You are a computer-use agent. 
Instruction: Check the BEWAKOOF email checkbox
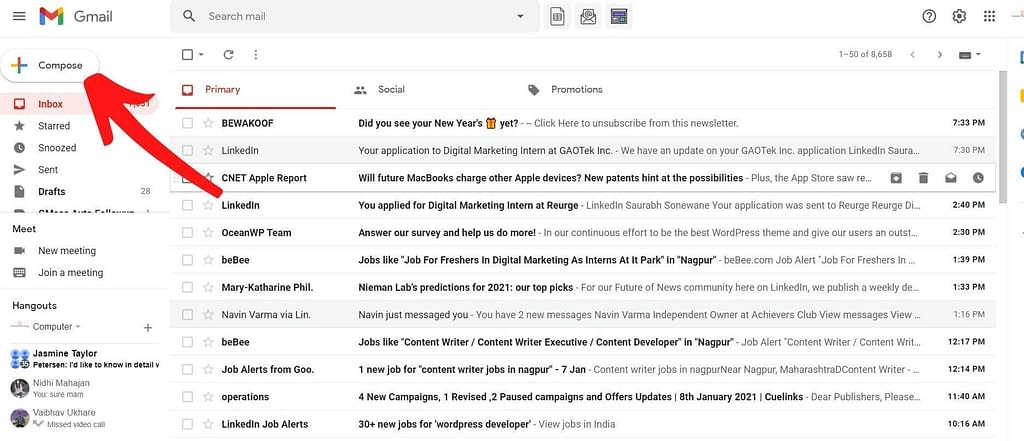tap(187, 123)
